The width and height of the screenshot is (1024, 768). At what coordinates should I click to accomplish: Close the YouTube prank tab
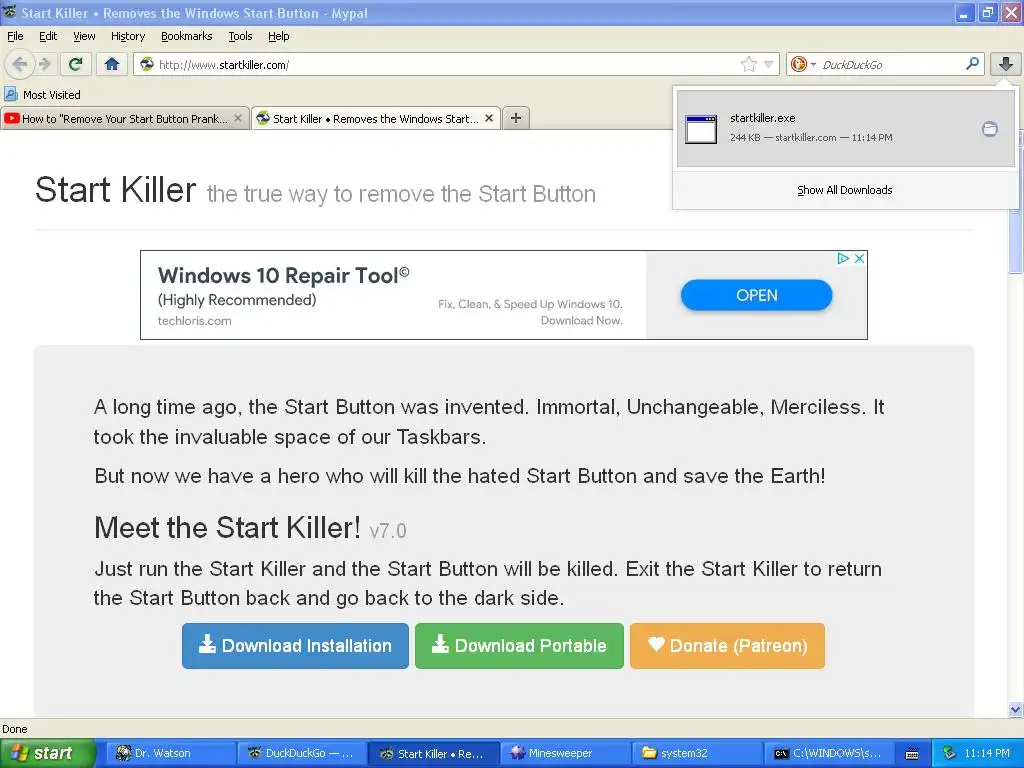[238, 118]
